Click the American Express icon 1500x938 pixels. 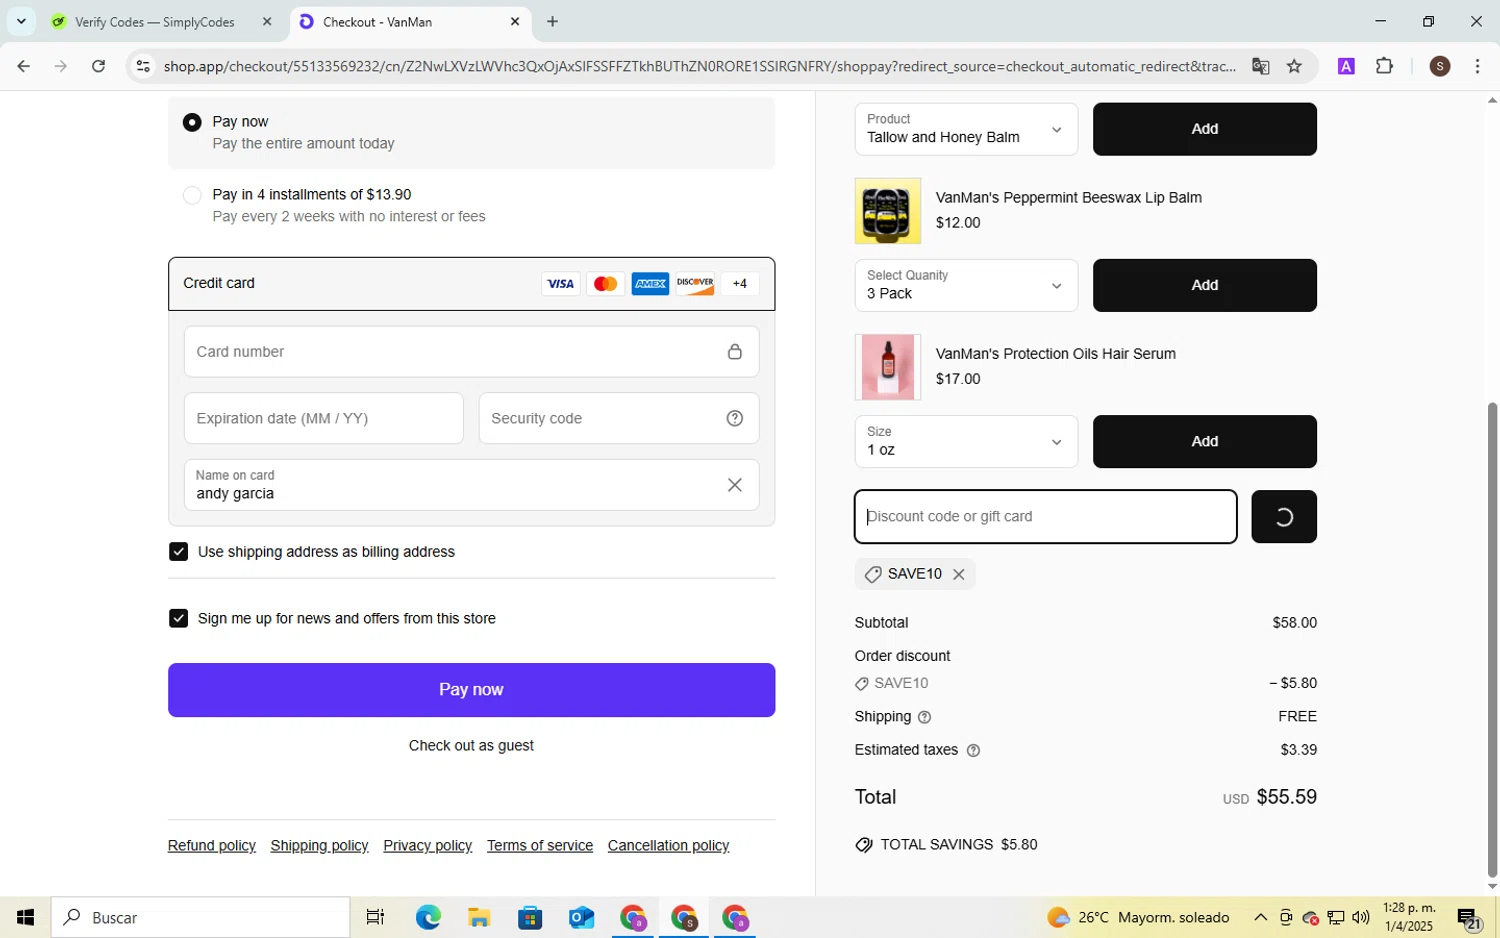tap(650, 284)
